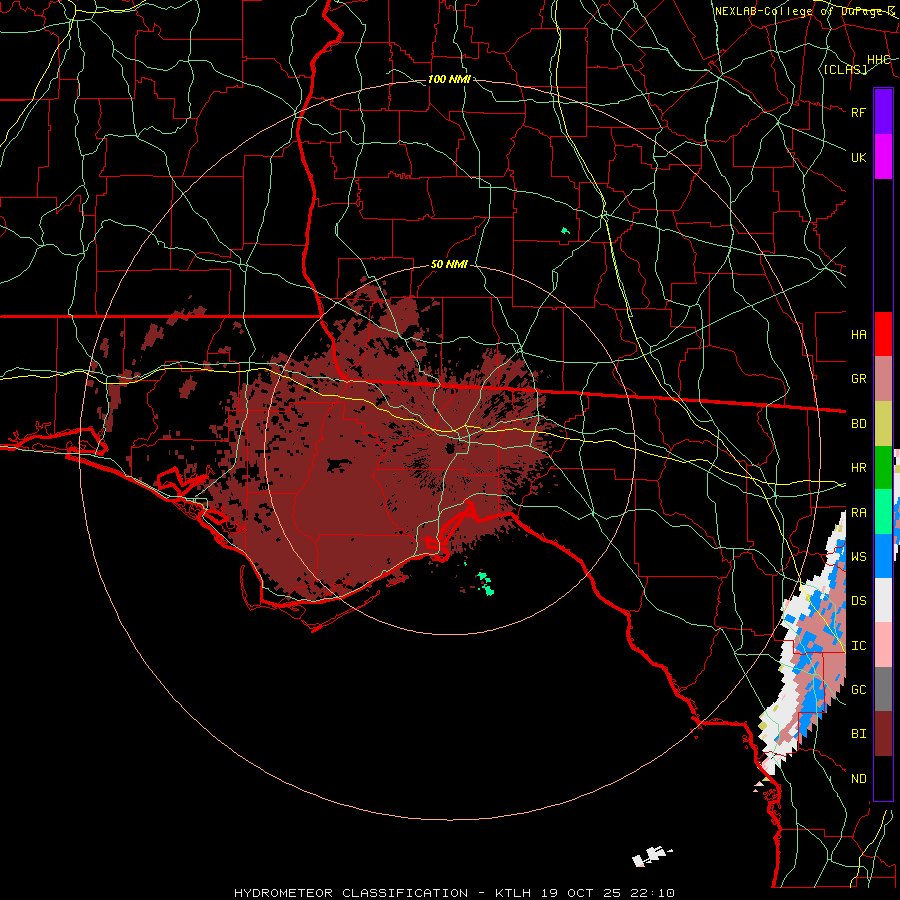This screenshot has width=900, height=900.
Task: Click the RF legend label
Action: (858, 112)
